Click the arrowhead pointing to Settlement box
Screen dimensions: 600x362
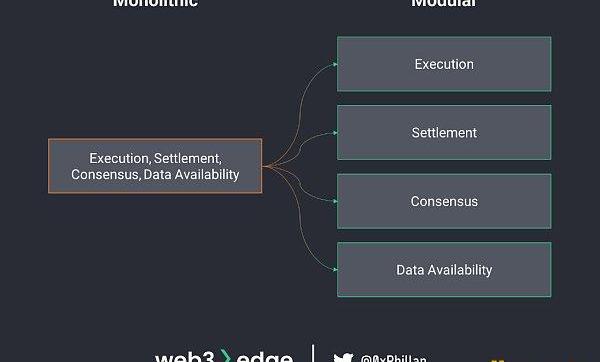click(335, 133)
